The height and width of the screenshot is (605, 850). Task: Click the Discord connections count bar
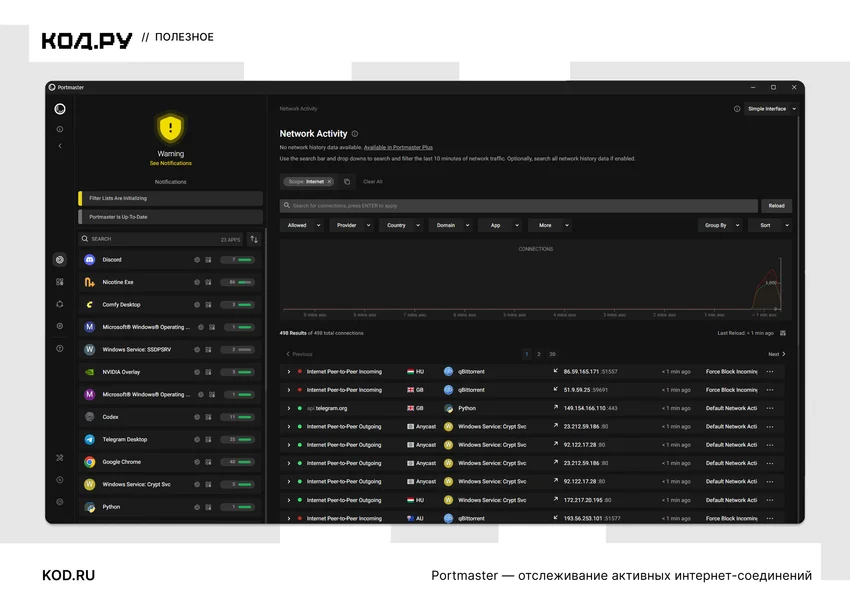(x=237, y=260)
